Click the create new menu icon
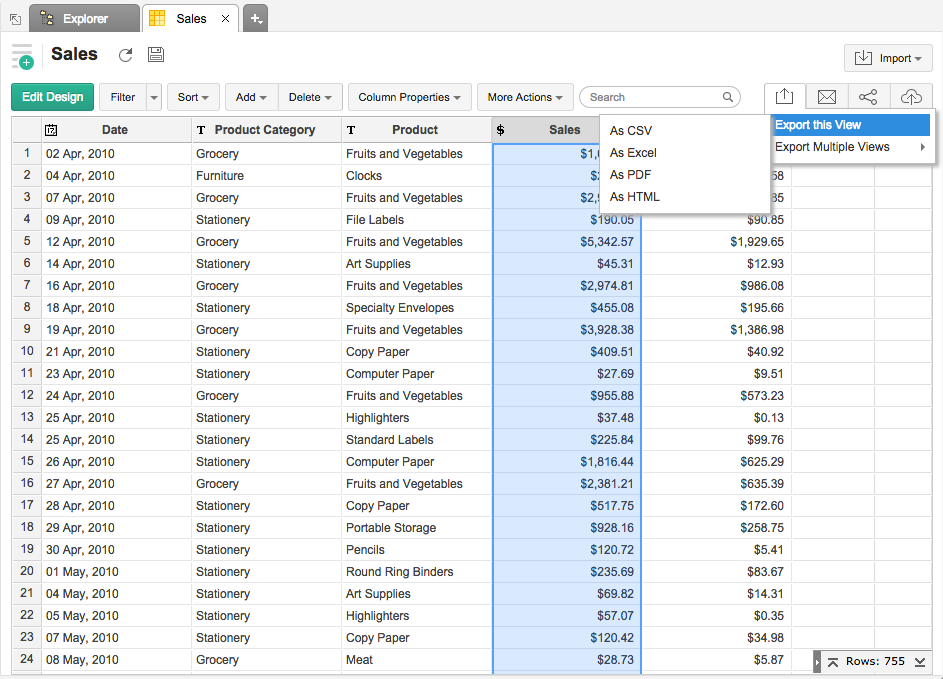The image size is (943, 679). [22, 57]
